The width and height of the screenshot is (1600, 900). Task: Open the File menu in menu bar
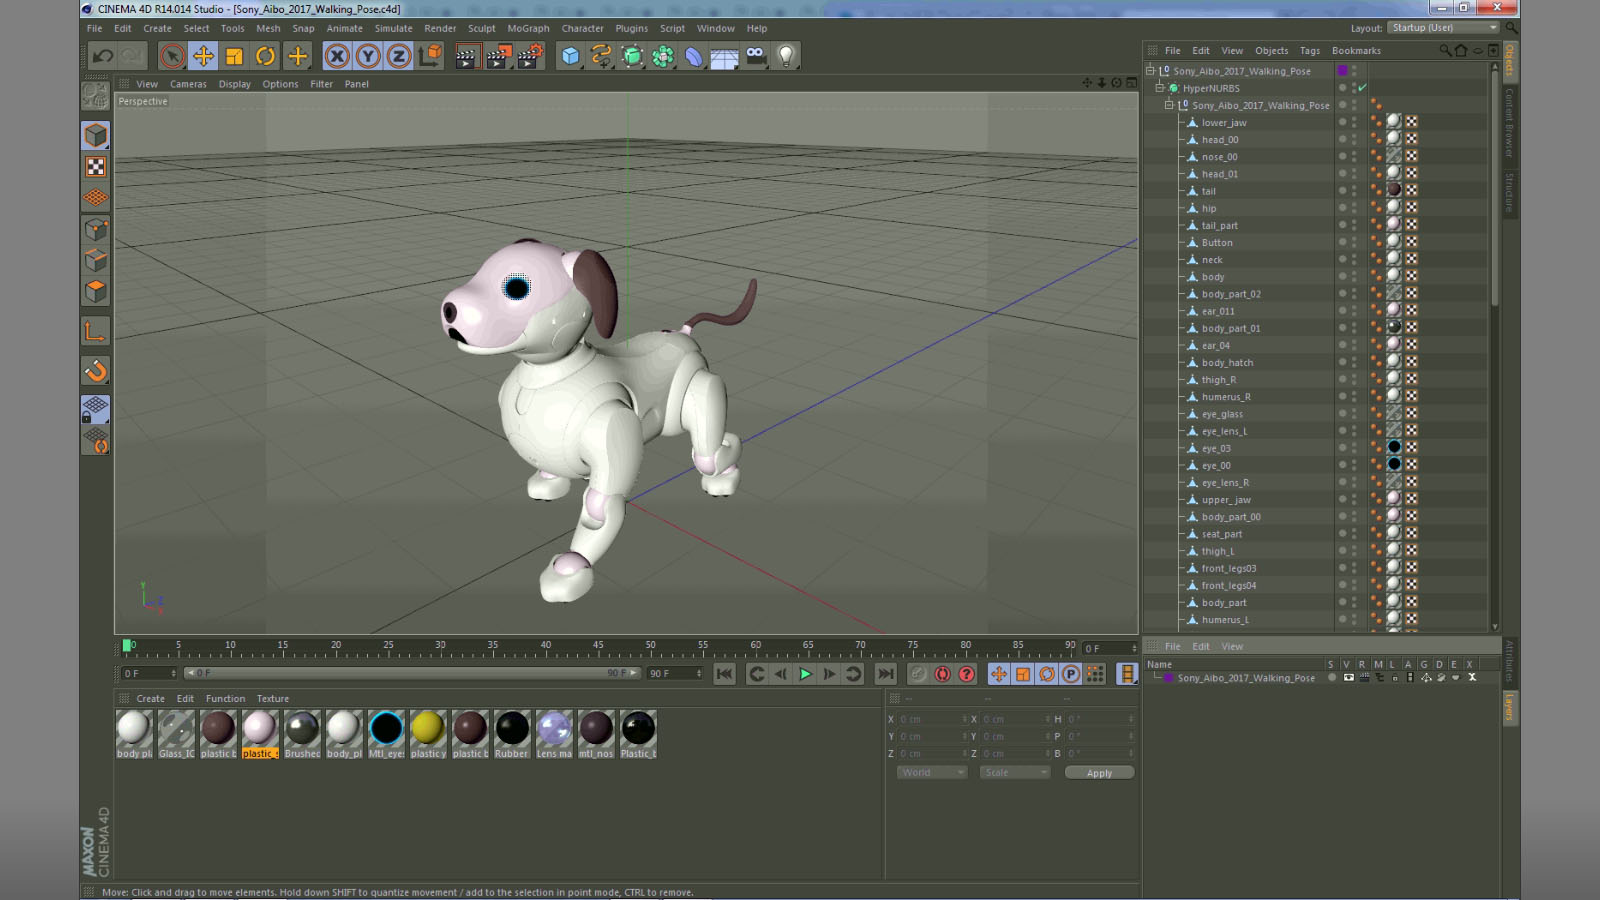[x=95, y=28]
